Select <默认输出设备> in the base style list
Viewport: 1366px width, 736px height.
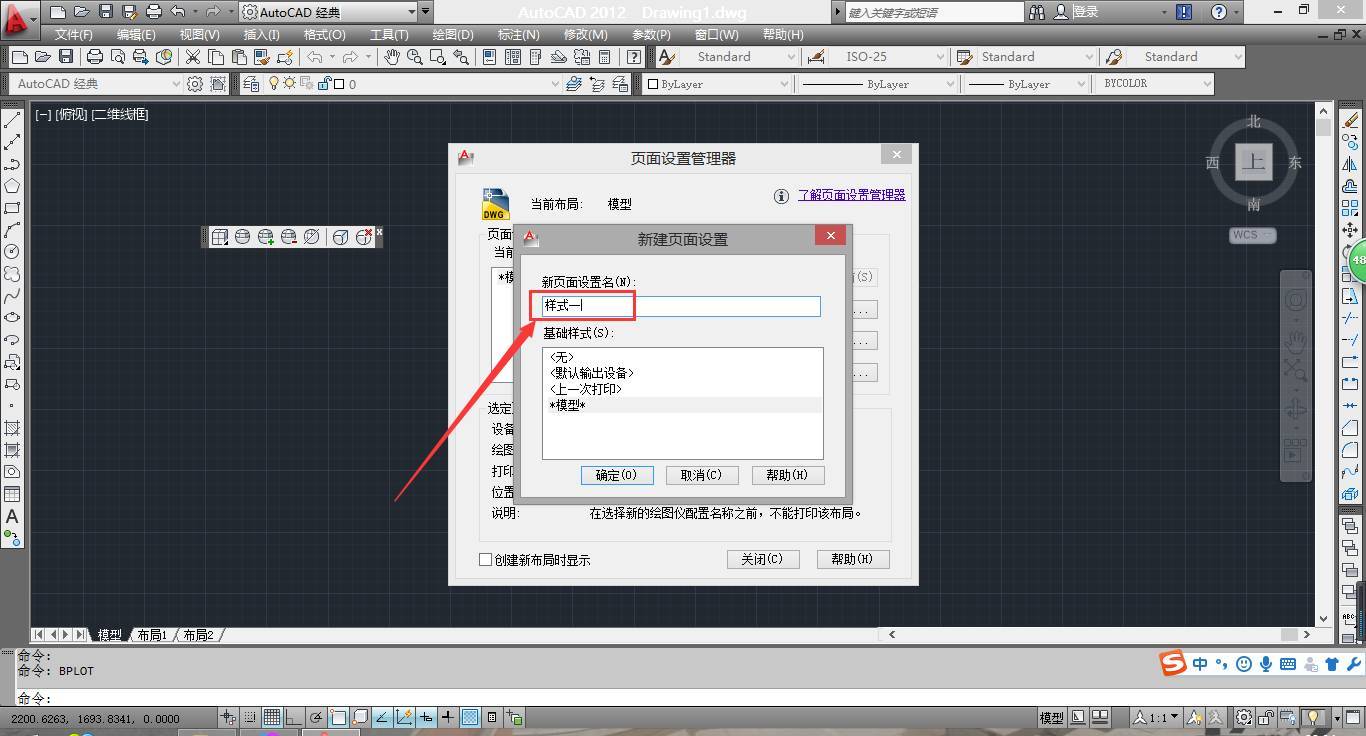pos(592,373)
